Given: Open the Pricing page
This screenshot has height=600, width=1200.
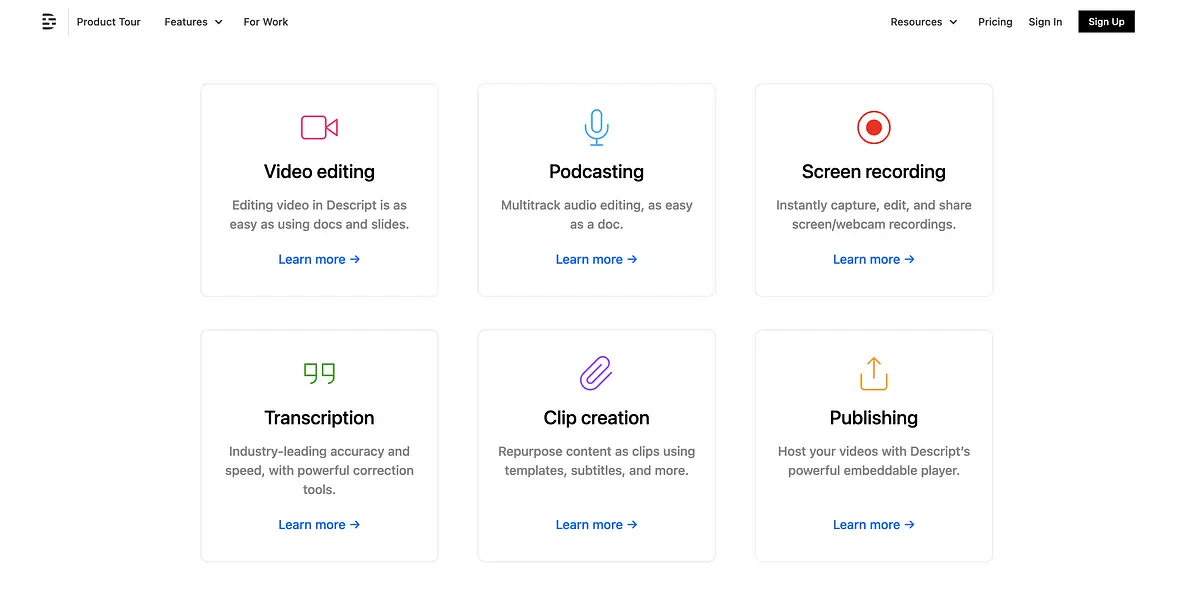Looking at the screenshot, I should click(995, 22).
